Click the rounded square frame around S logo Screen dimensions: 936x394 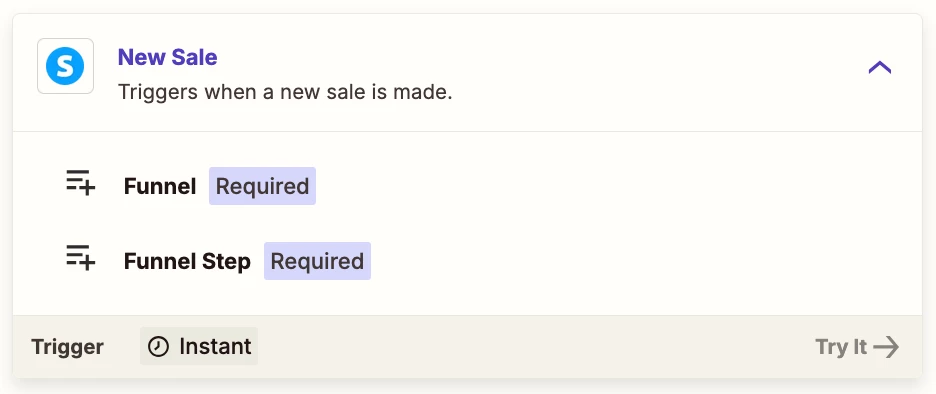(x=66, y=66)
